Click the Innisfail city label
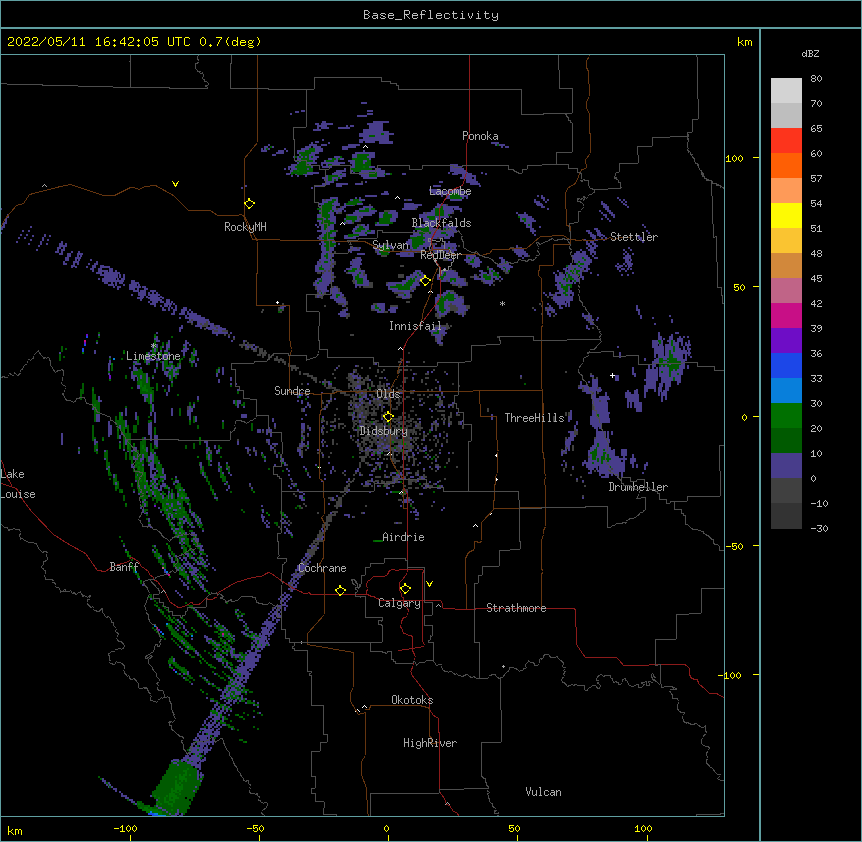The height and width of the screenshot is (842, 862). click(415, 326)
